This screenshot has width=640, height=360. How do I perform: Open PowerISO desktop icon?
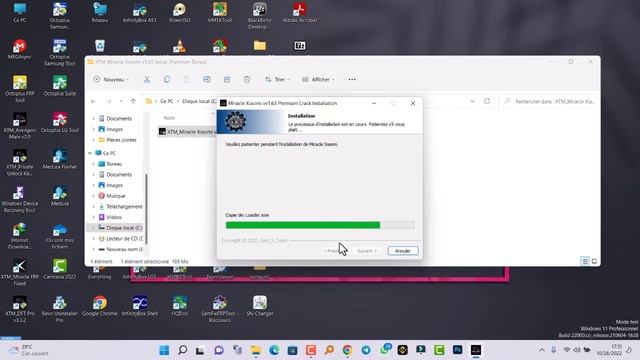click(x=180, y=13)
